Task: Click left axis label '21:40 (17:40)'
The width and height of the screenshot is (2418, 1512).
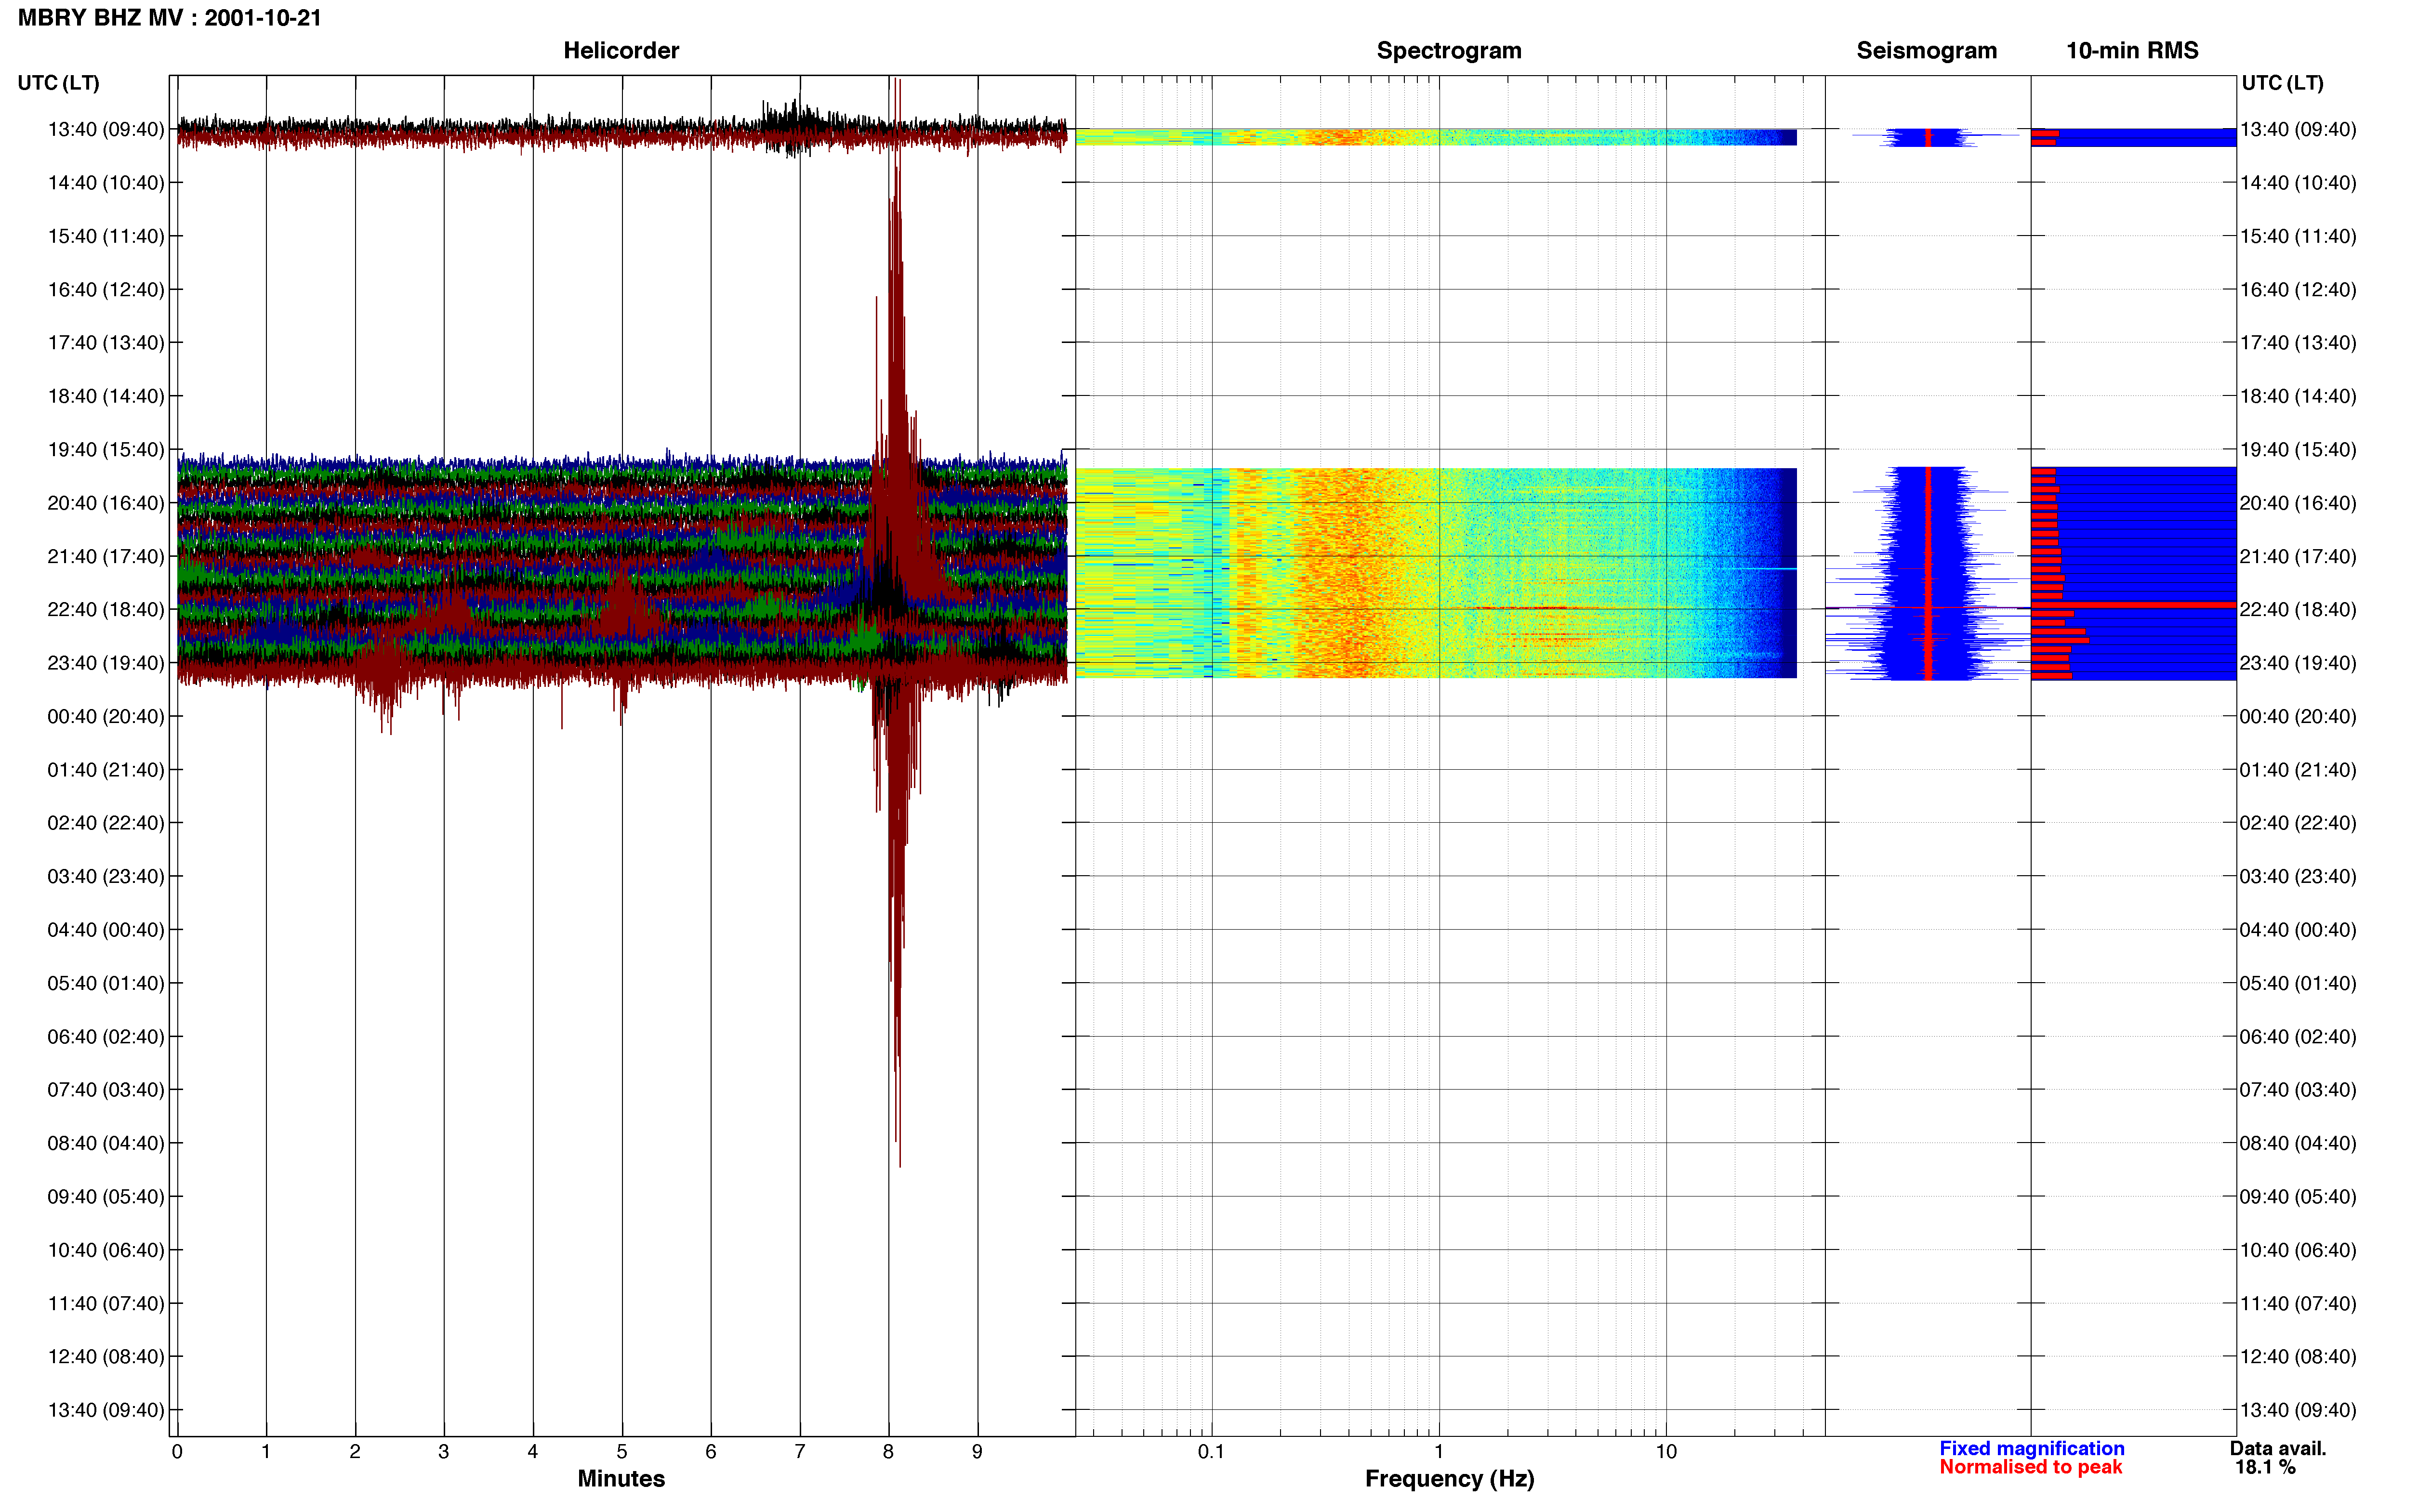Action: pos(106,556)
